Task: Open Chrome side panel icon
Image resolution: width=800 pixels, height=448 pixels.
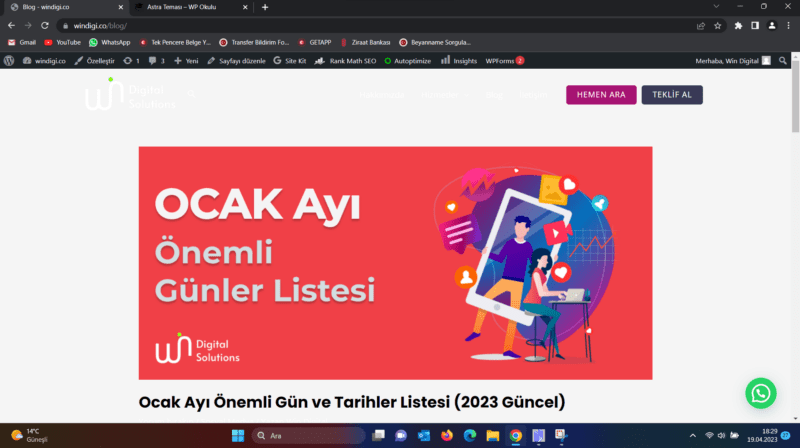Action: (755, 26)
